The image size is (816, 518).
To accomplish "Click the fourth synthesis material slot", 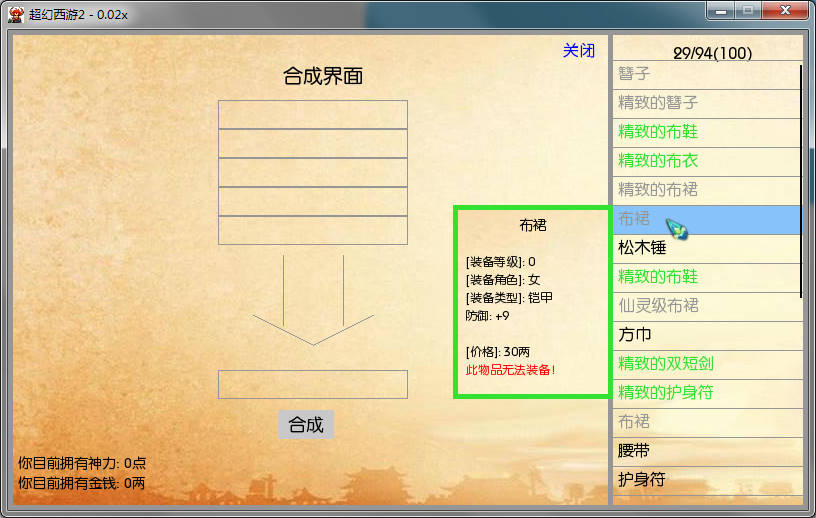I will [313, 201].
